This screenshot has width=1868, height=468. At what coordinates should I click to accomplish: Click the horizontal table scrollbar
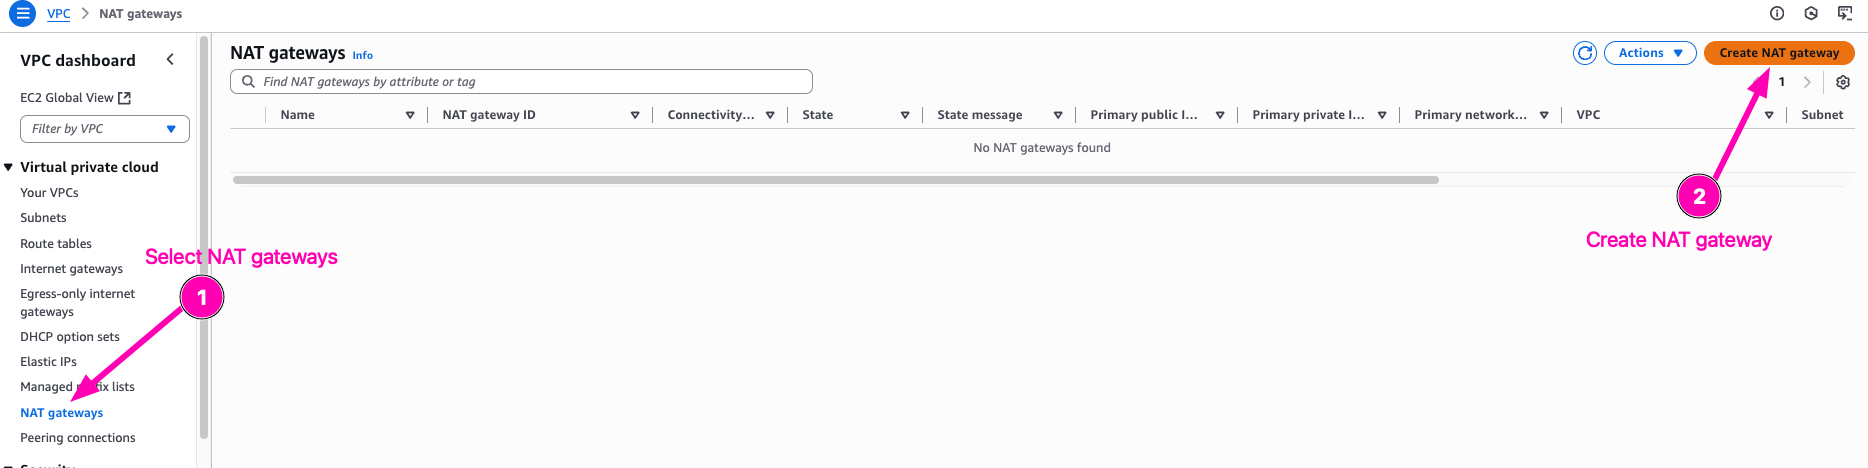835,180
